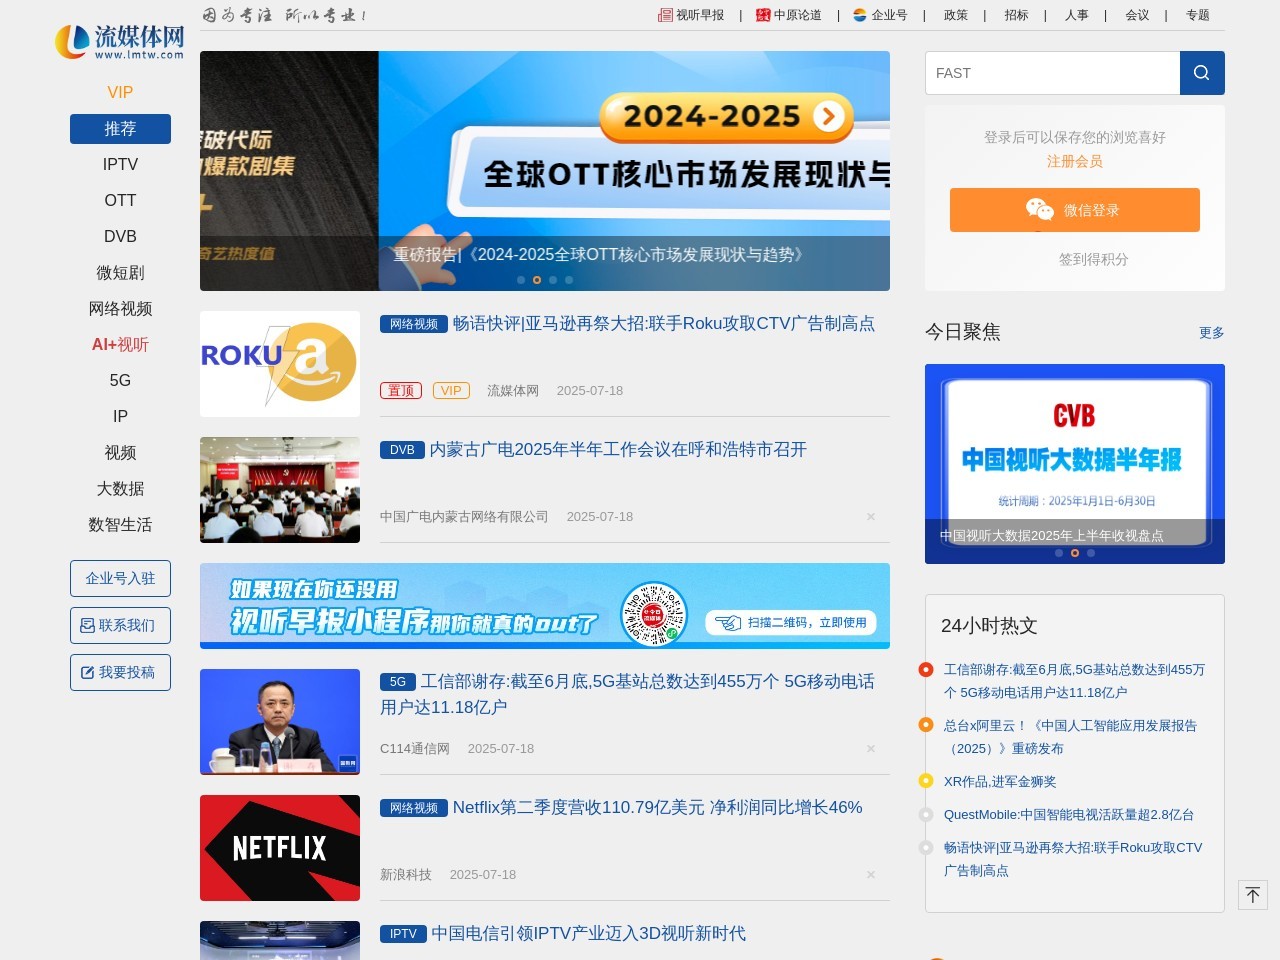1280x960 pixels.
Task: Open the Netflix article thumbnail
Action: (280, 848)
